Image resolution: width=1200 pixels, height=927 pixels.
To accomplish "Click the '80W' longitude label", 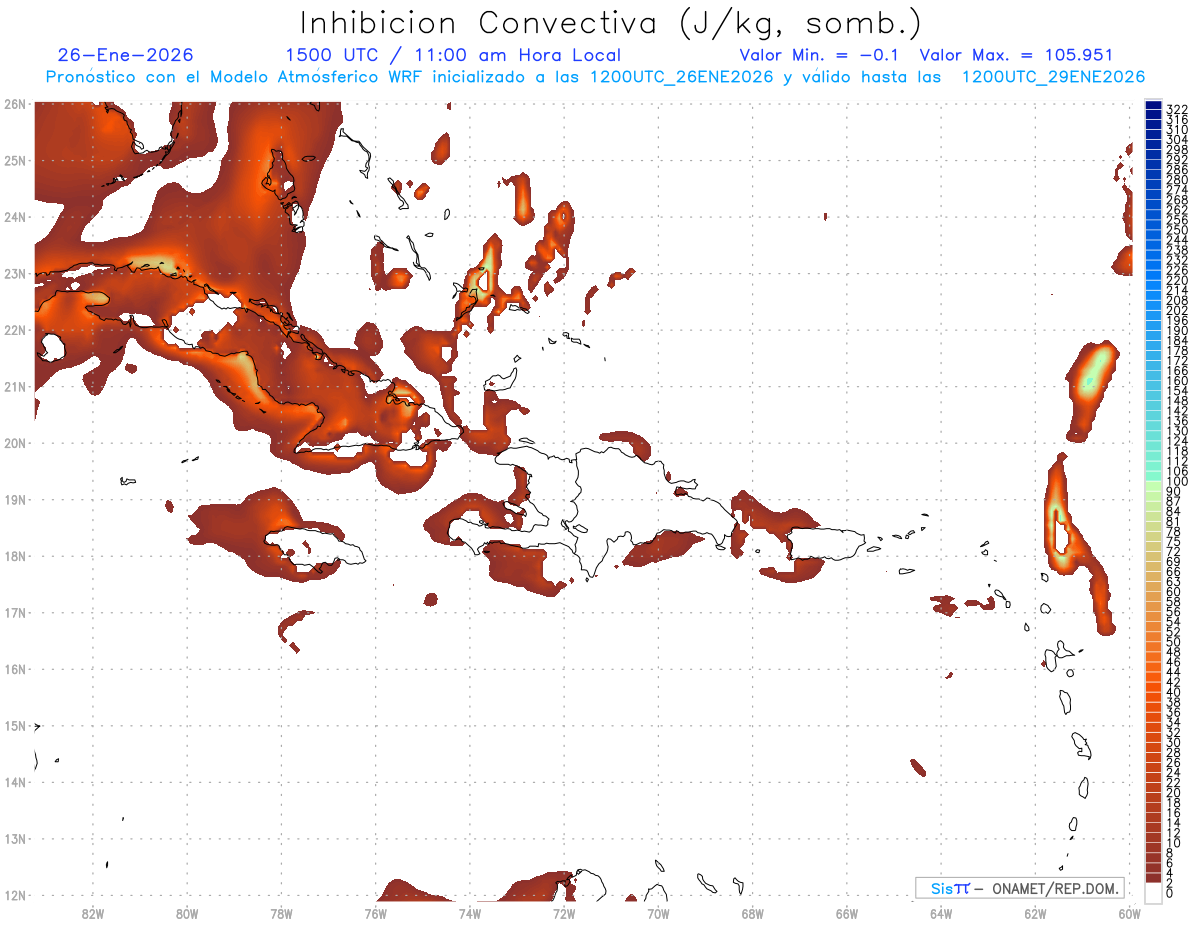I will pyautogui.click(x=187, y=913).
